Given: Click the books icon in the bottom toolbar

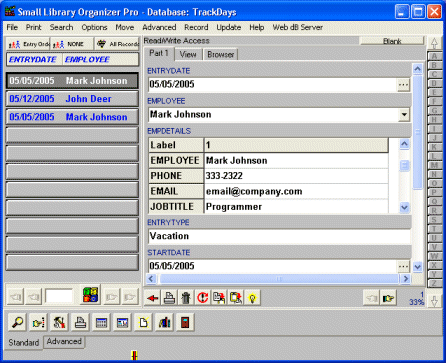Looking at the screenshot, I should (x=164, y=322).
